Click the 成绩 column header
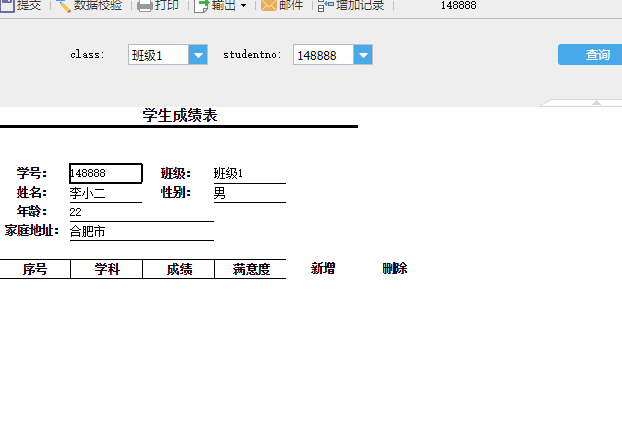This screenshot has width=622, height=421. (x=179, y=269)
